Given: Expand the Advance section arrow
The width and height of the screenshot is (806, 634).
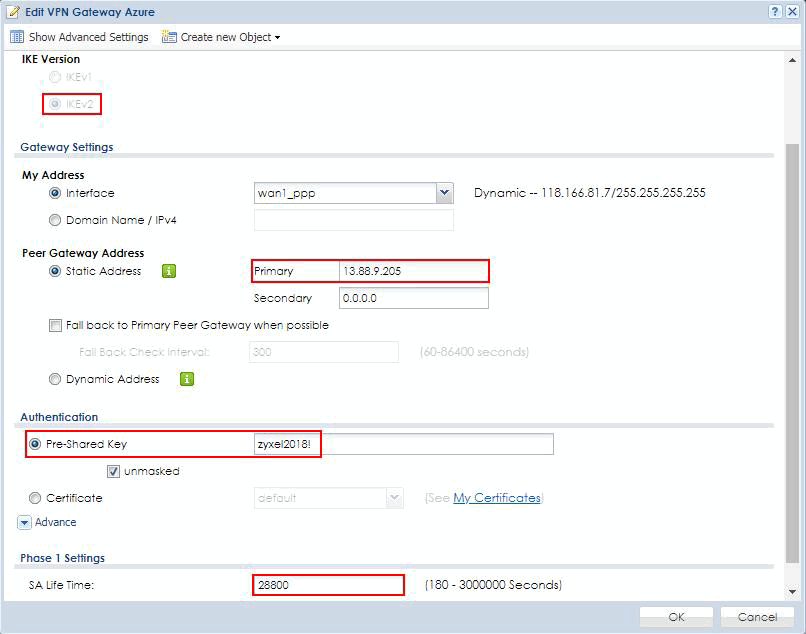Looking at the screenshot, I should tap(24, 522).
